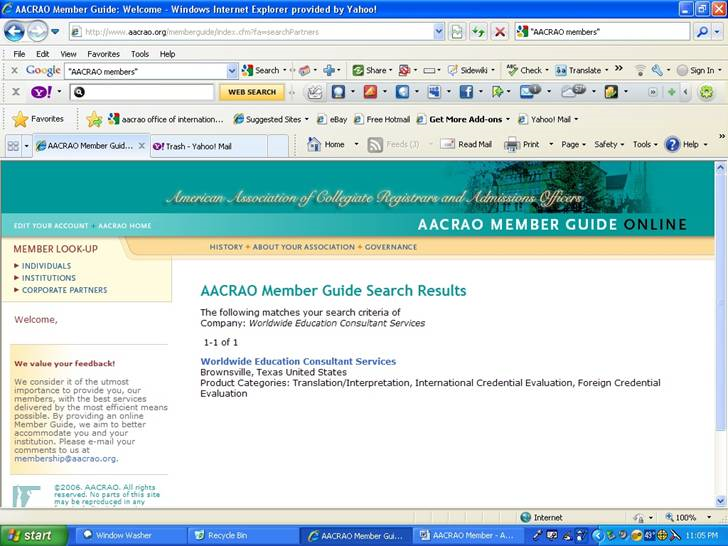The width and height of the screenshot is (728, 546).
Task: Open the command bar Tools dropdown
Action: coord(645,144)
